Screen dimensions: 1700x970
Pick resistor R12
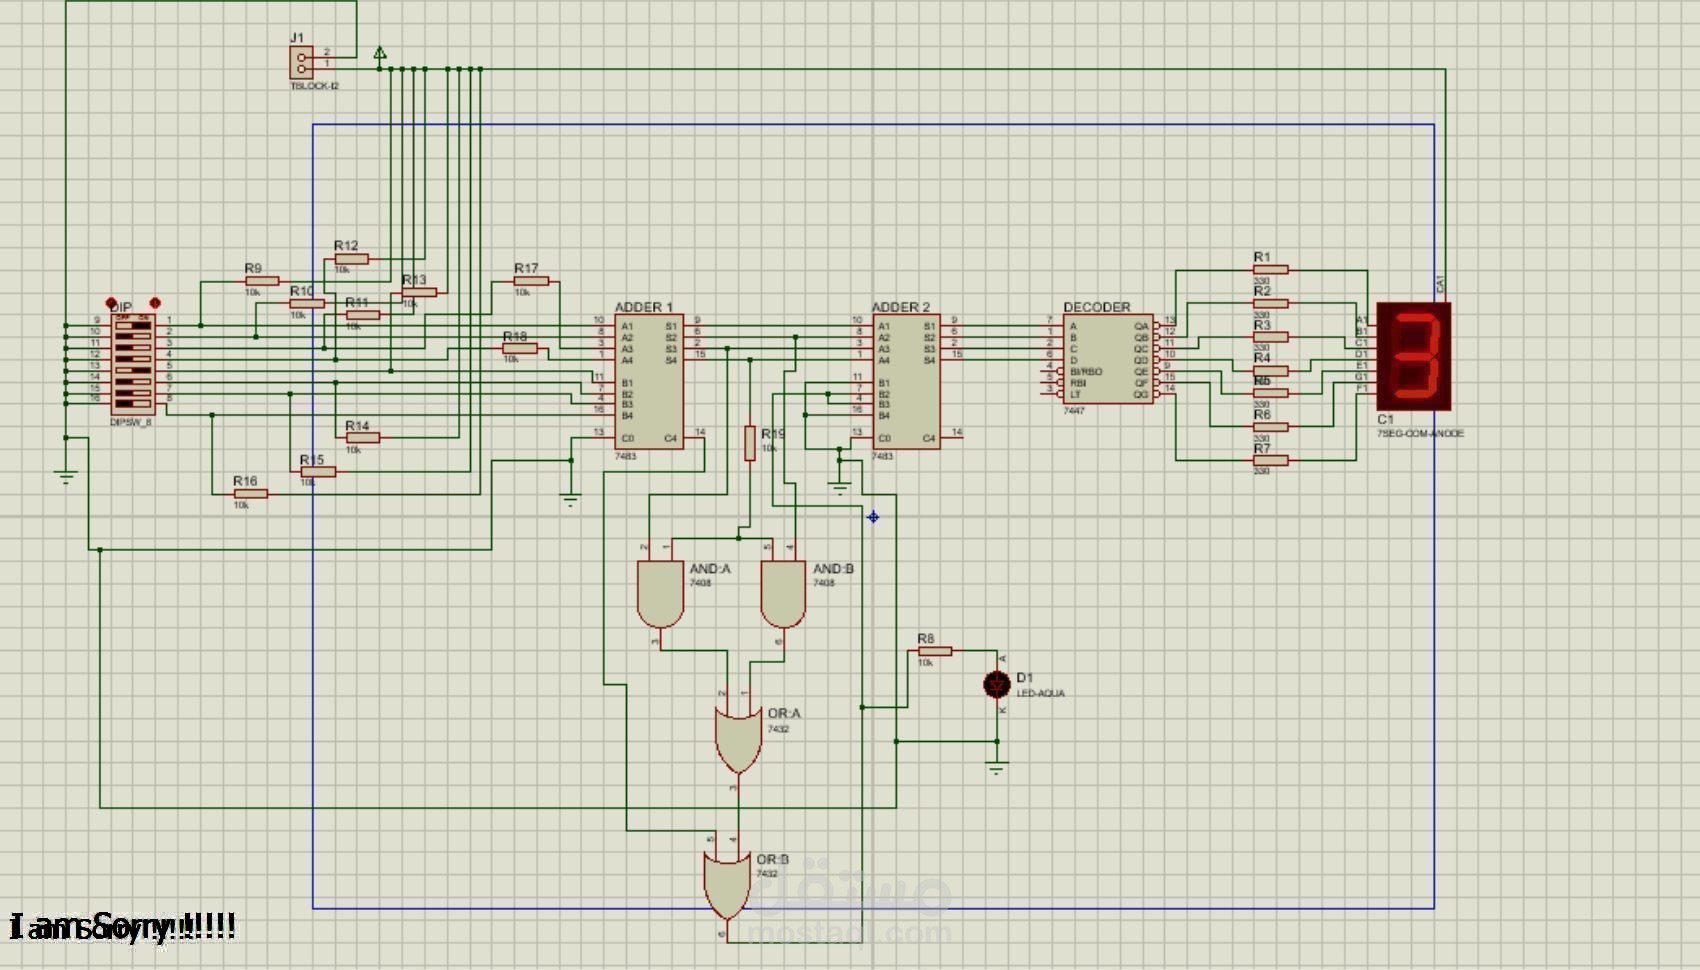[x=351, y=259]
